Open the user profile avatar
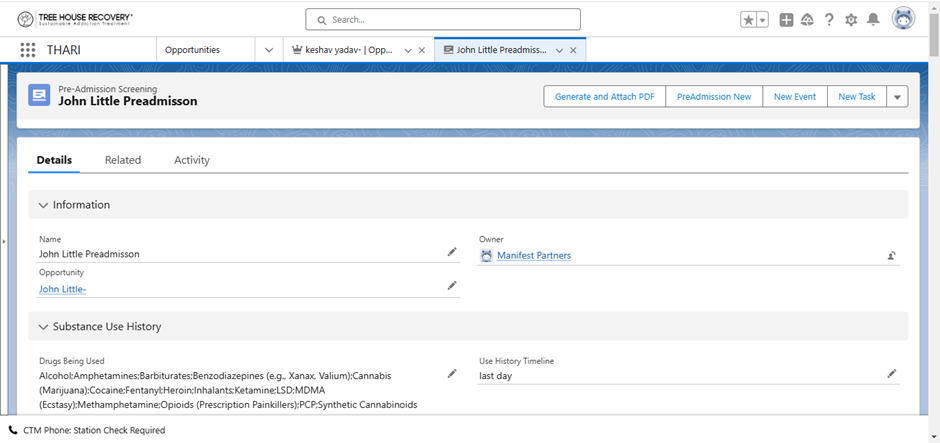Screen dimensions: 940x443 [x=903, y=19]
